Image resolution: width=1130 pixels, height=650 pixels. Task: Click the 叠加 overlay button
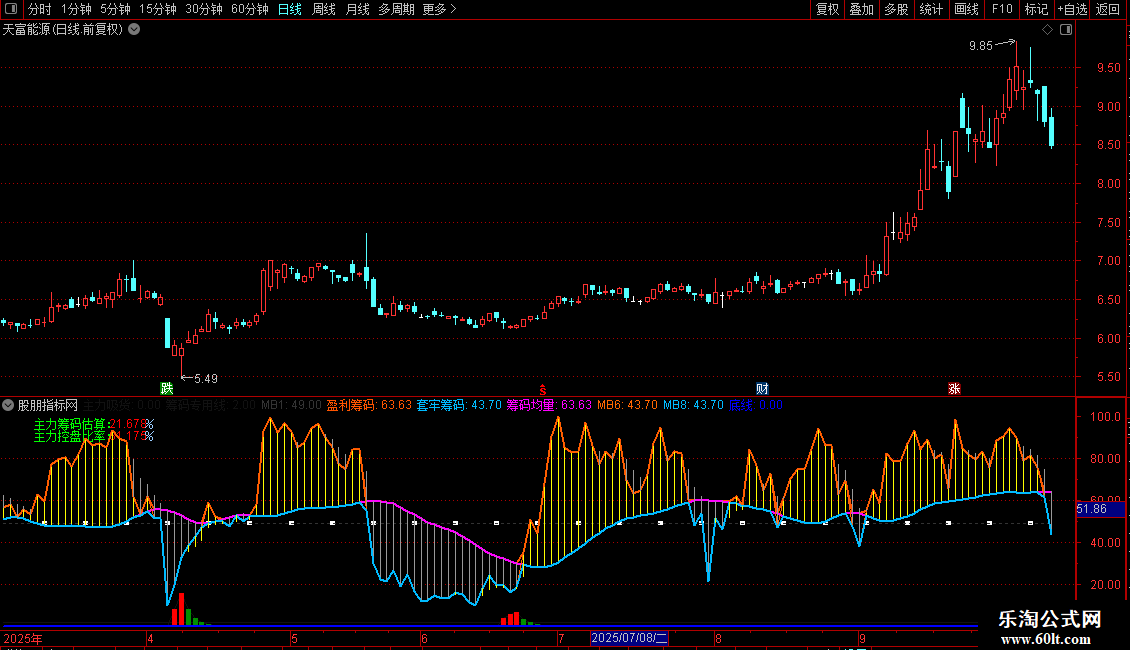(x=861, y=9)
